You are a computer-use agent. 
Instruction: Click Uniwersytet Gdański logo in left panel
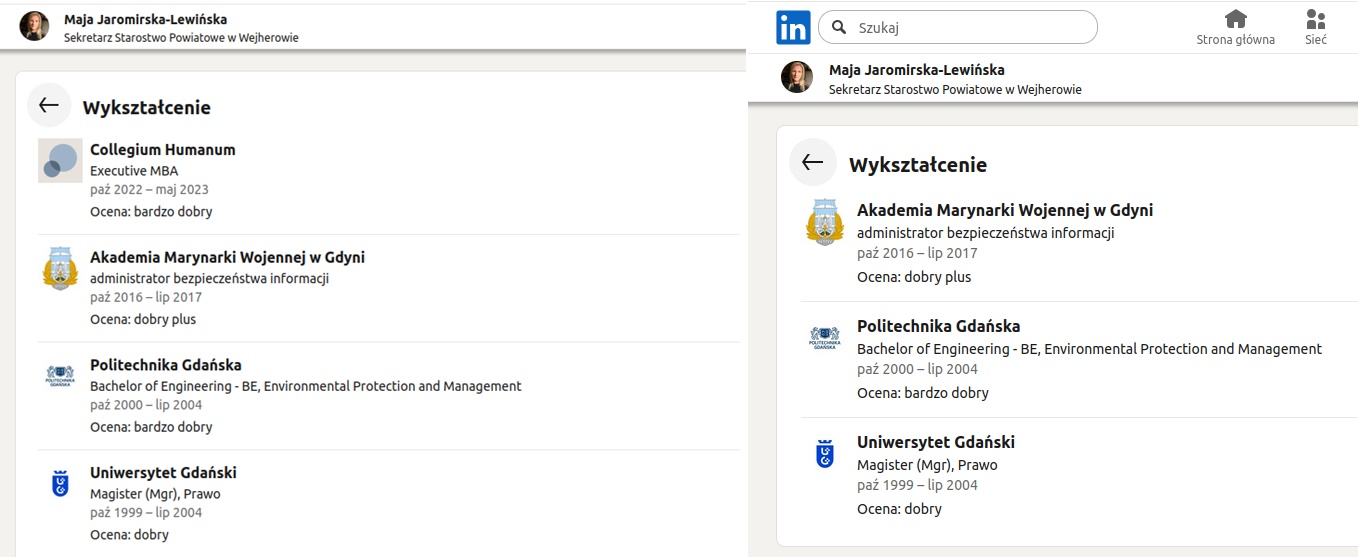click(x=60, y=484)
